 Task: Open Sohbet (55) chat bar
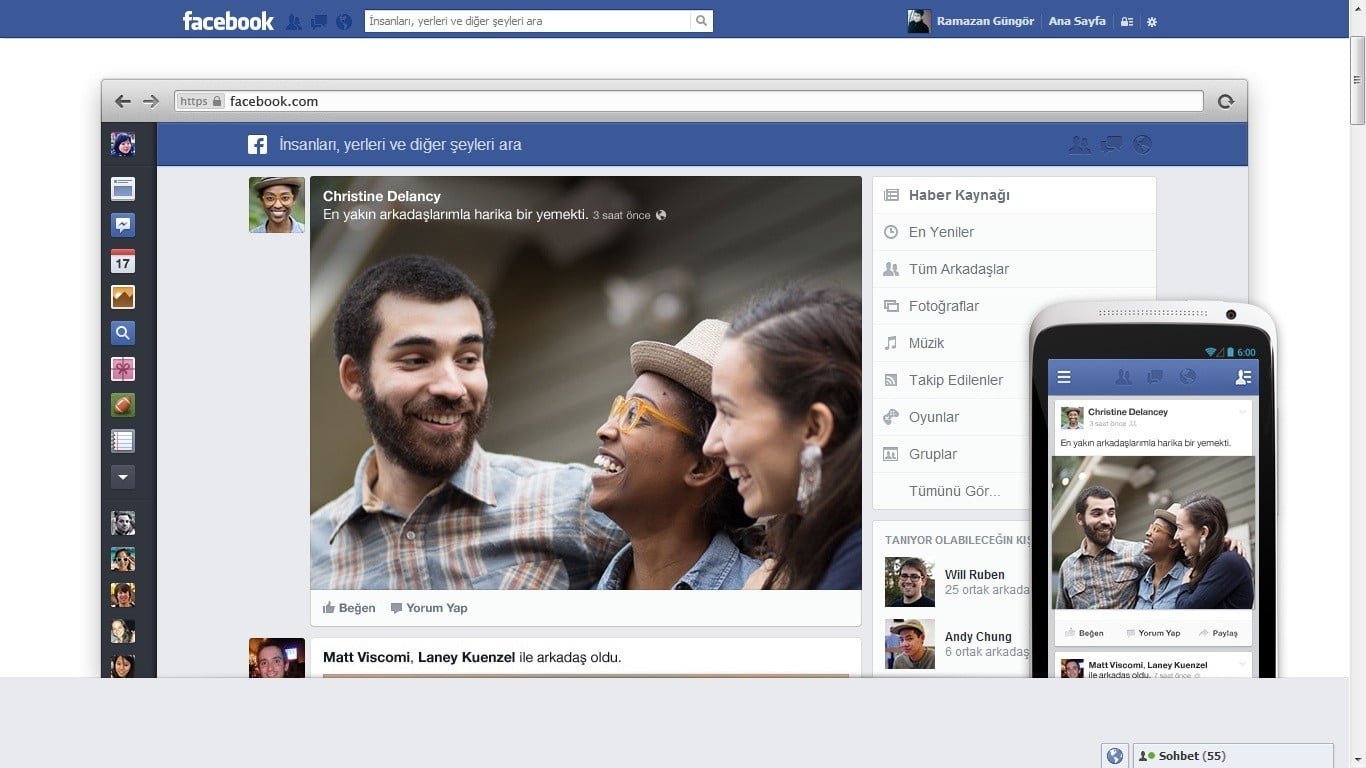1233,756
